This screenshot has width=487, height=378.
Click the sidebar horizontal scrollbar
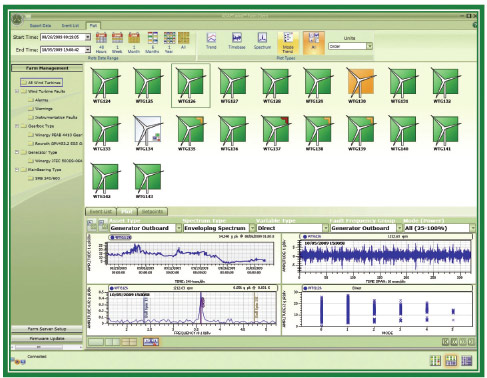[x=47, y=347]
